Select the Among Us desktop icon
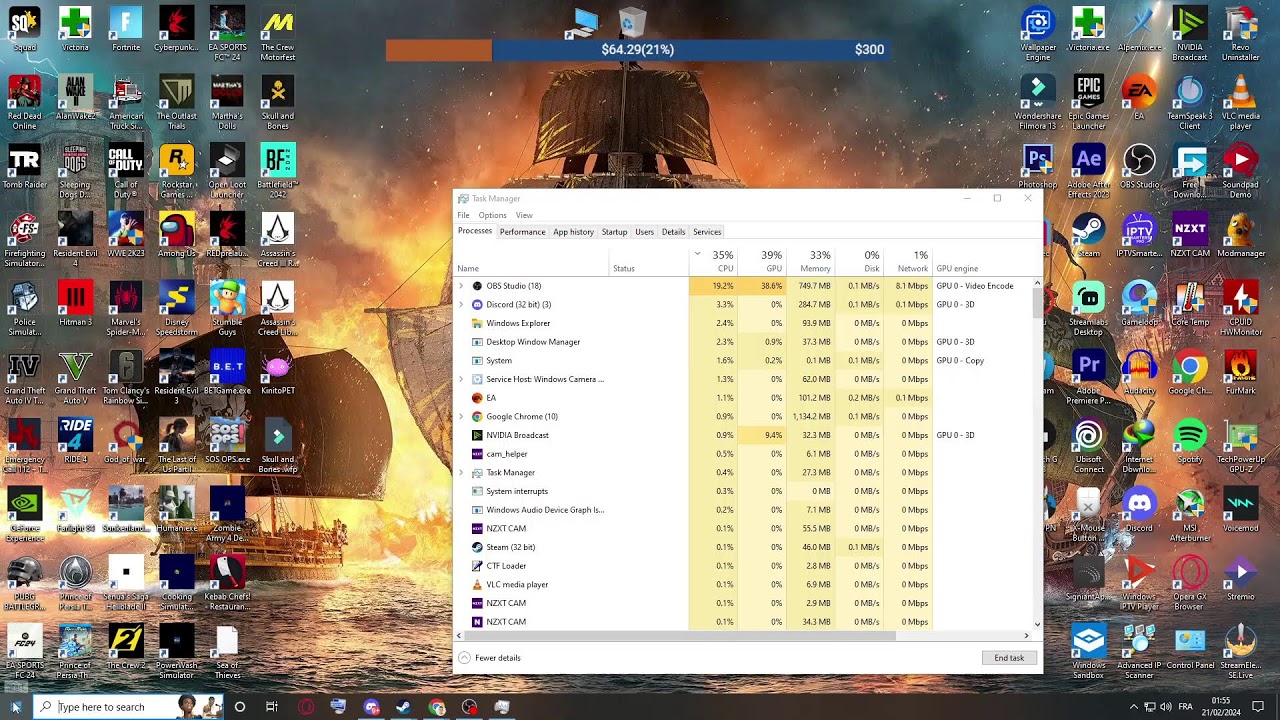The width and height of the screenshot is (1280, 720). pyautogui.click(x=177, y=236)
